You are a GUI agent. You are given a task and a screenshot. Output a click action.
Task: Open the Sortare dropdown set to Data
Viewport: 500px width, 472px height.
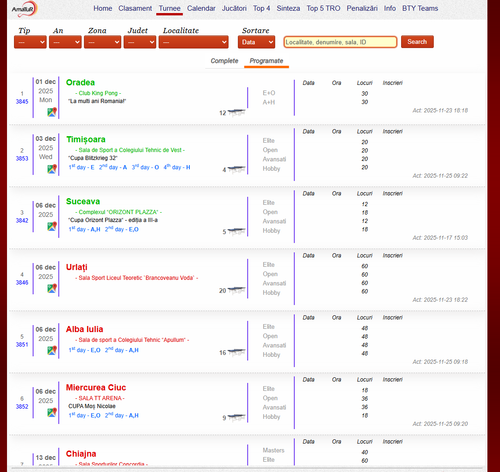256,42
